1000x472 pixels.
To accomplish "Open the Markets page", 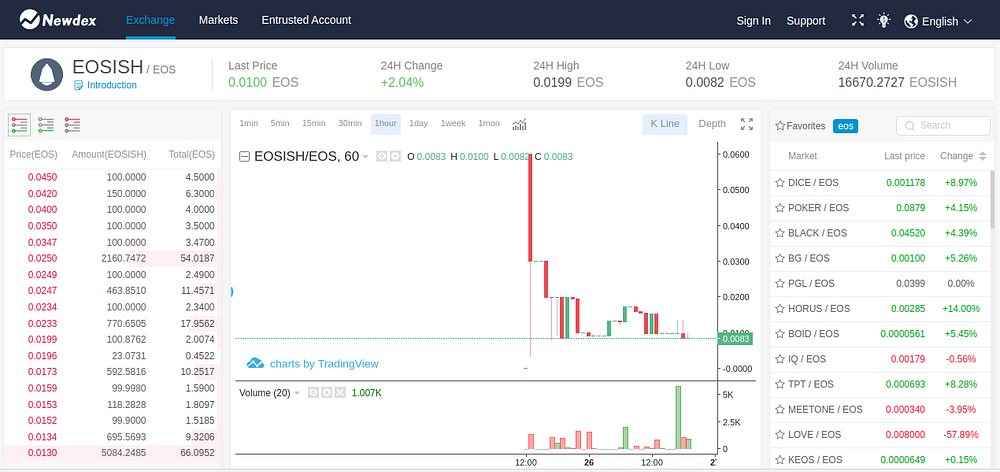I will pyautogui.click(x=218, y=20).
